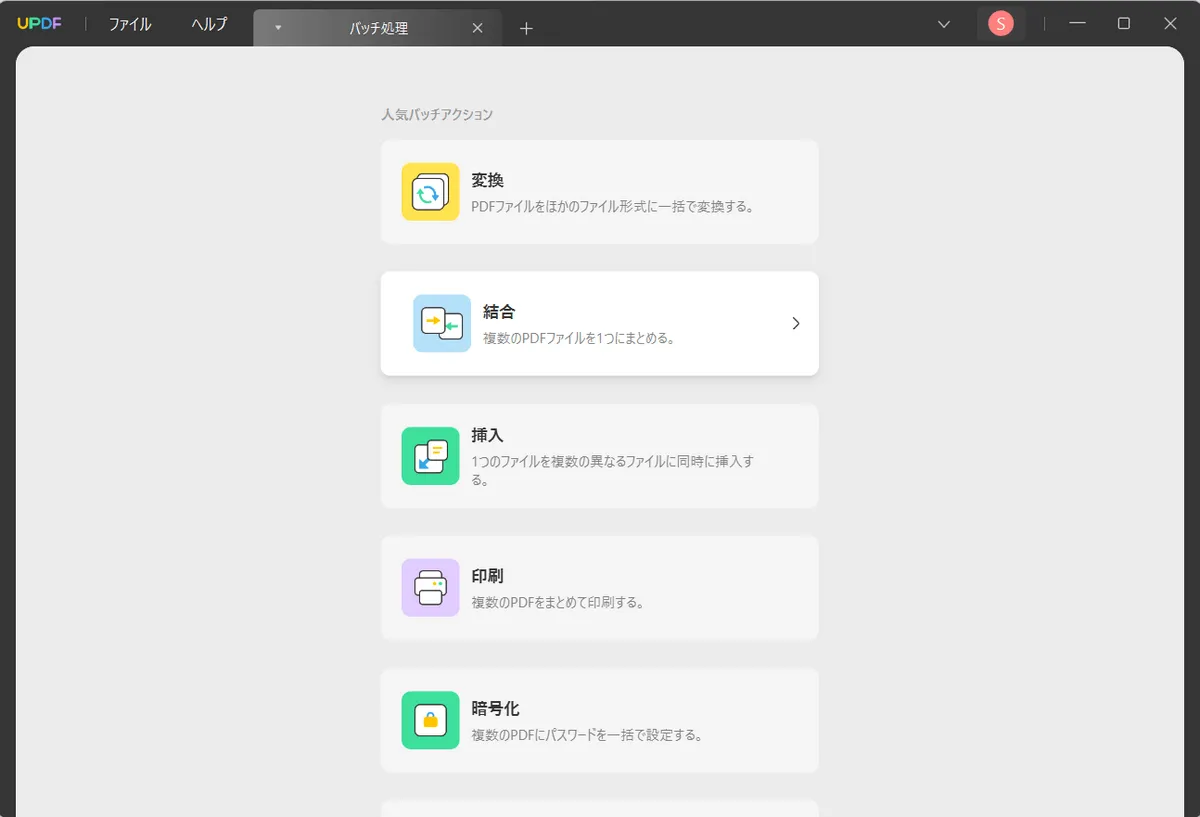Expand the title bar chevron dropdown
Screen dimensions: 1200x817
pyautogui.click(x=943, y=24)
